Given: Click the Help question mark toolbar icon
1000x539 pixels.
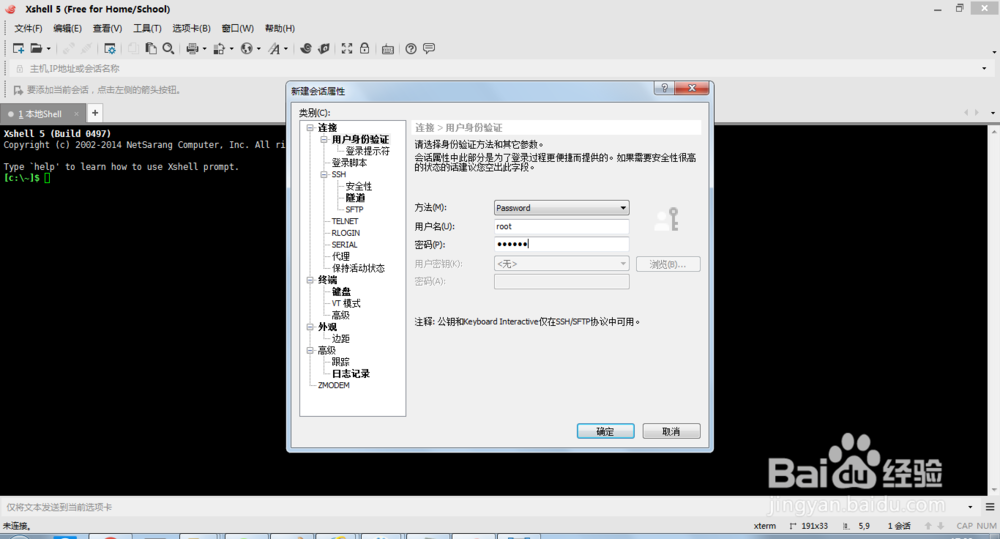Looking at the screenshot, I should click(411, 48).
